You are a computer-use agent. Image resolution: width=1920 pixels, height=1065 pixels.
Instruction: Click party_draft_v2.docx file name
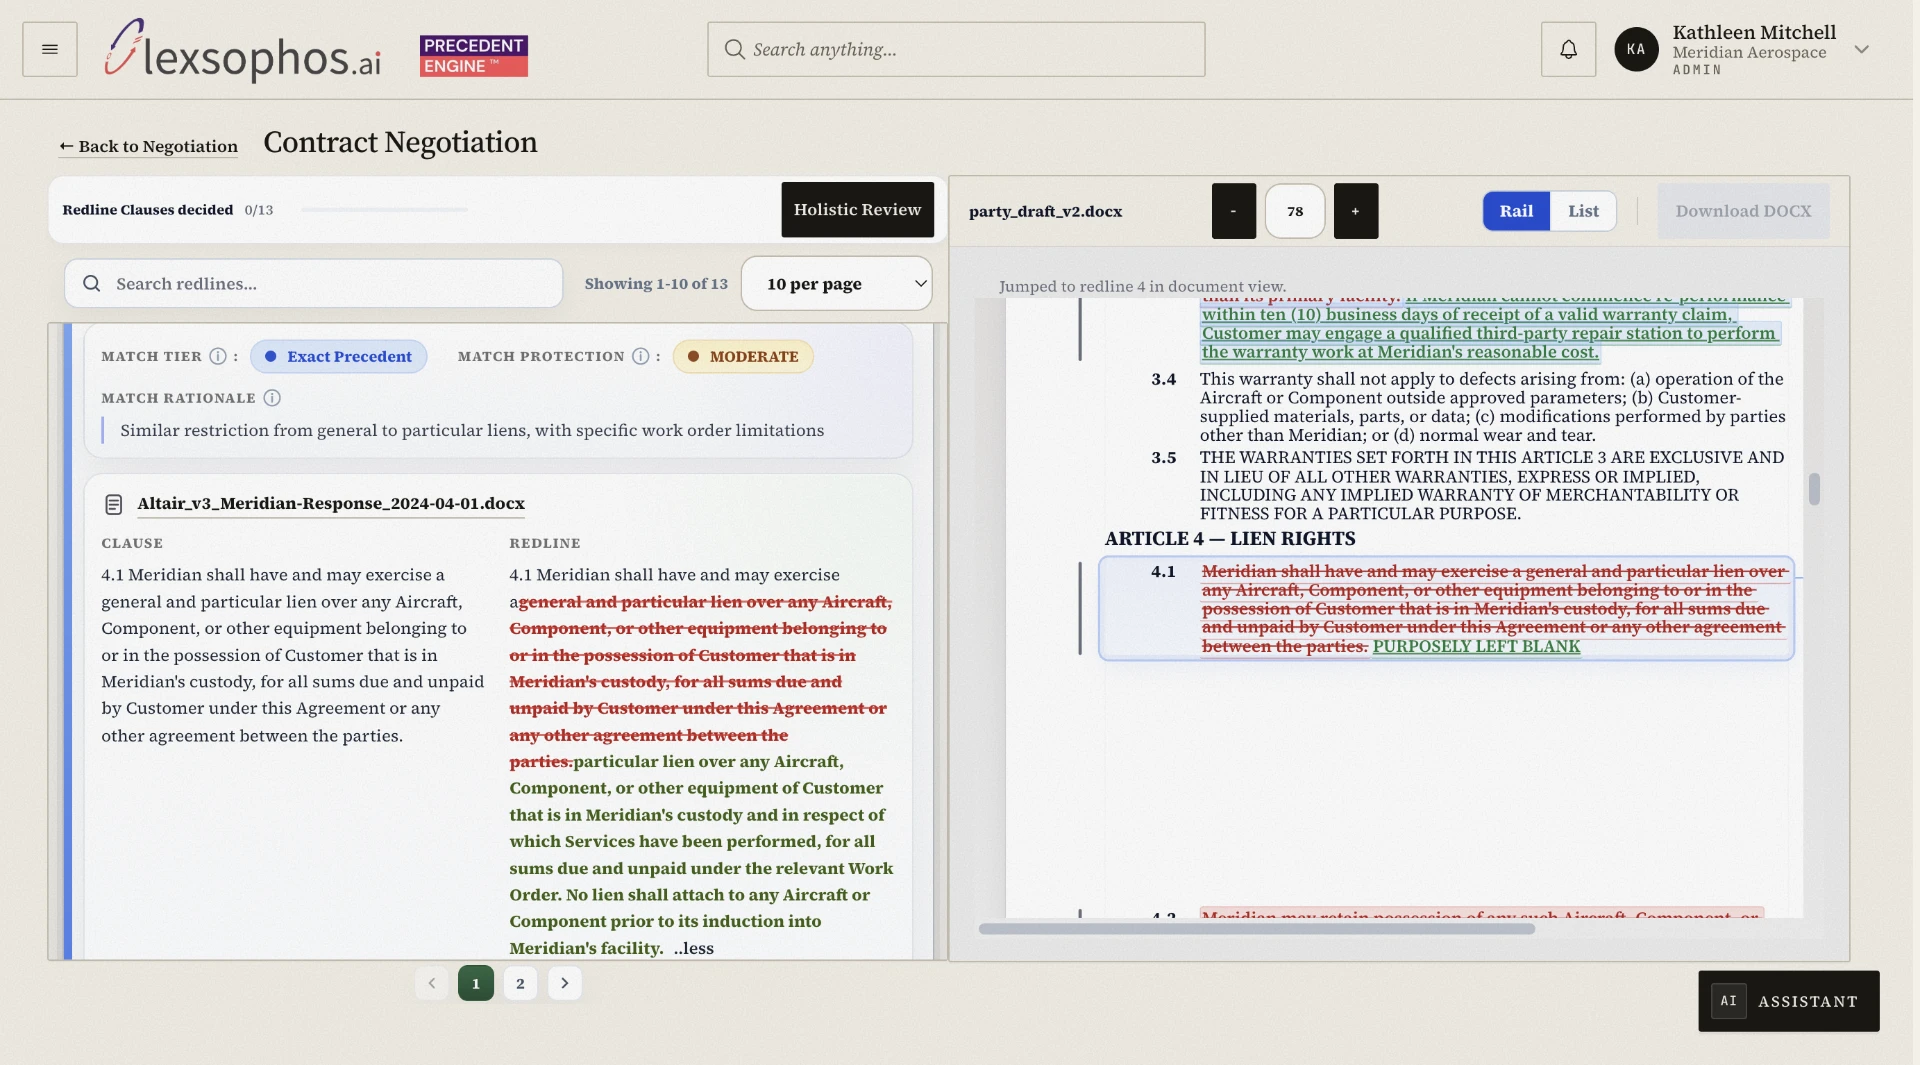(x=1045, y=211)
